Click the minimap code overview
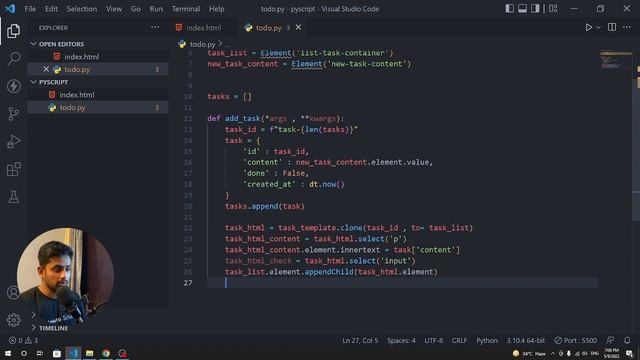This screenshot has width=640, height=360. pos(616,60)
